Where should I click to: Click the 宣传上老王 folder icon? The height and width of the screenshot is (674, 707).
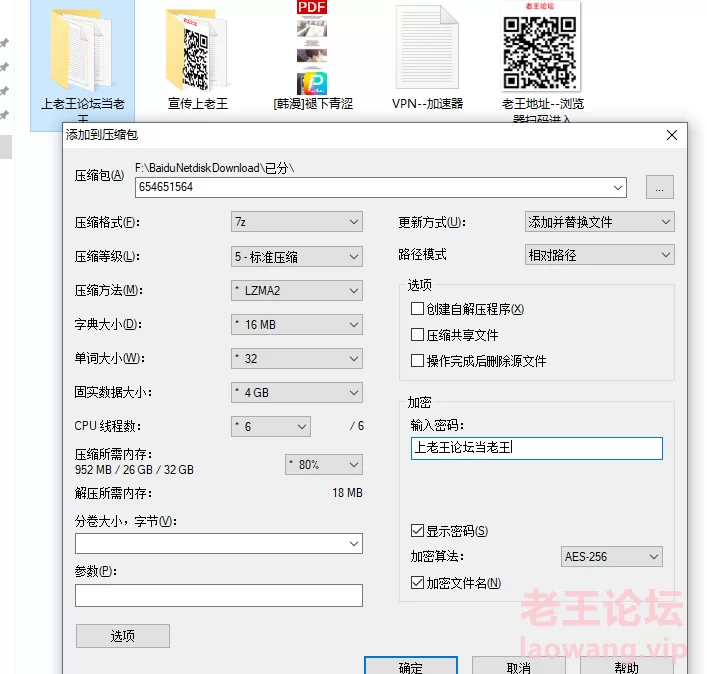click(x=197, y=48)
